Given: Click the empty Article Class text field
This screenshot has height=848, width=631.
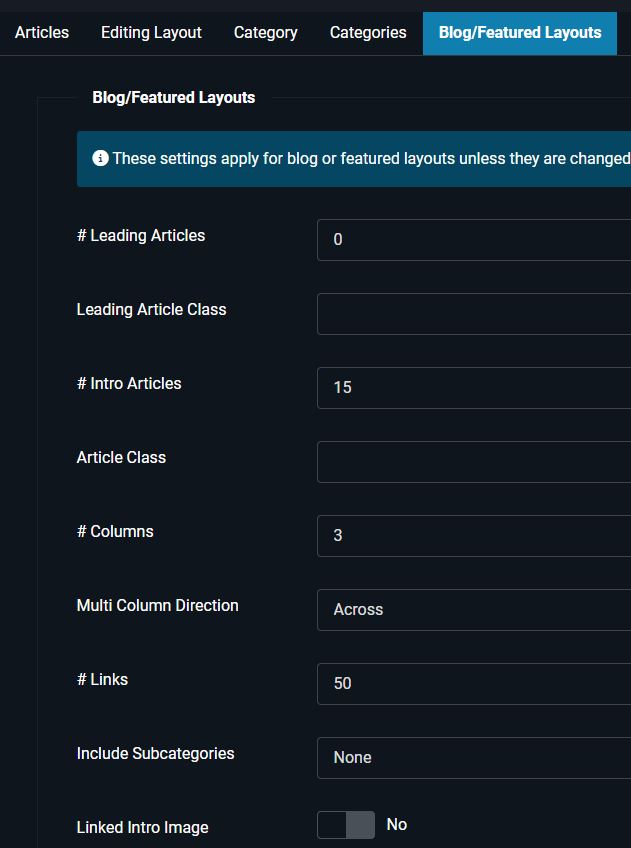Looking at the screenshot, I should tap(472, 461).
